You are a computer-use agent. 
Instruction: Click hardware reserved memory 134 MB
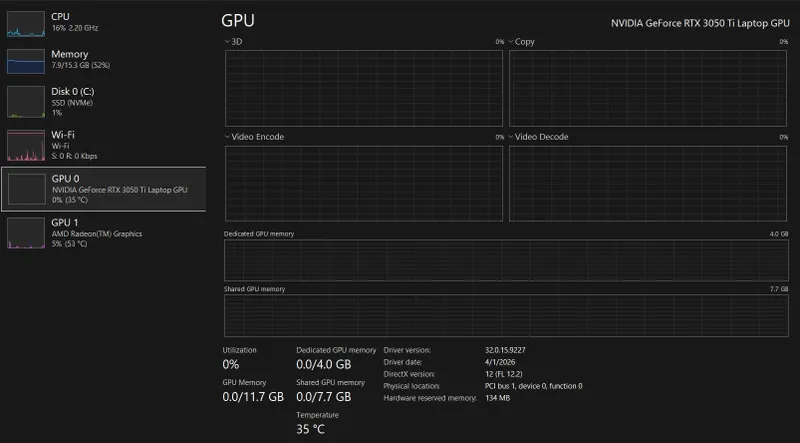click(497, 398)
